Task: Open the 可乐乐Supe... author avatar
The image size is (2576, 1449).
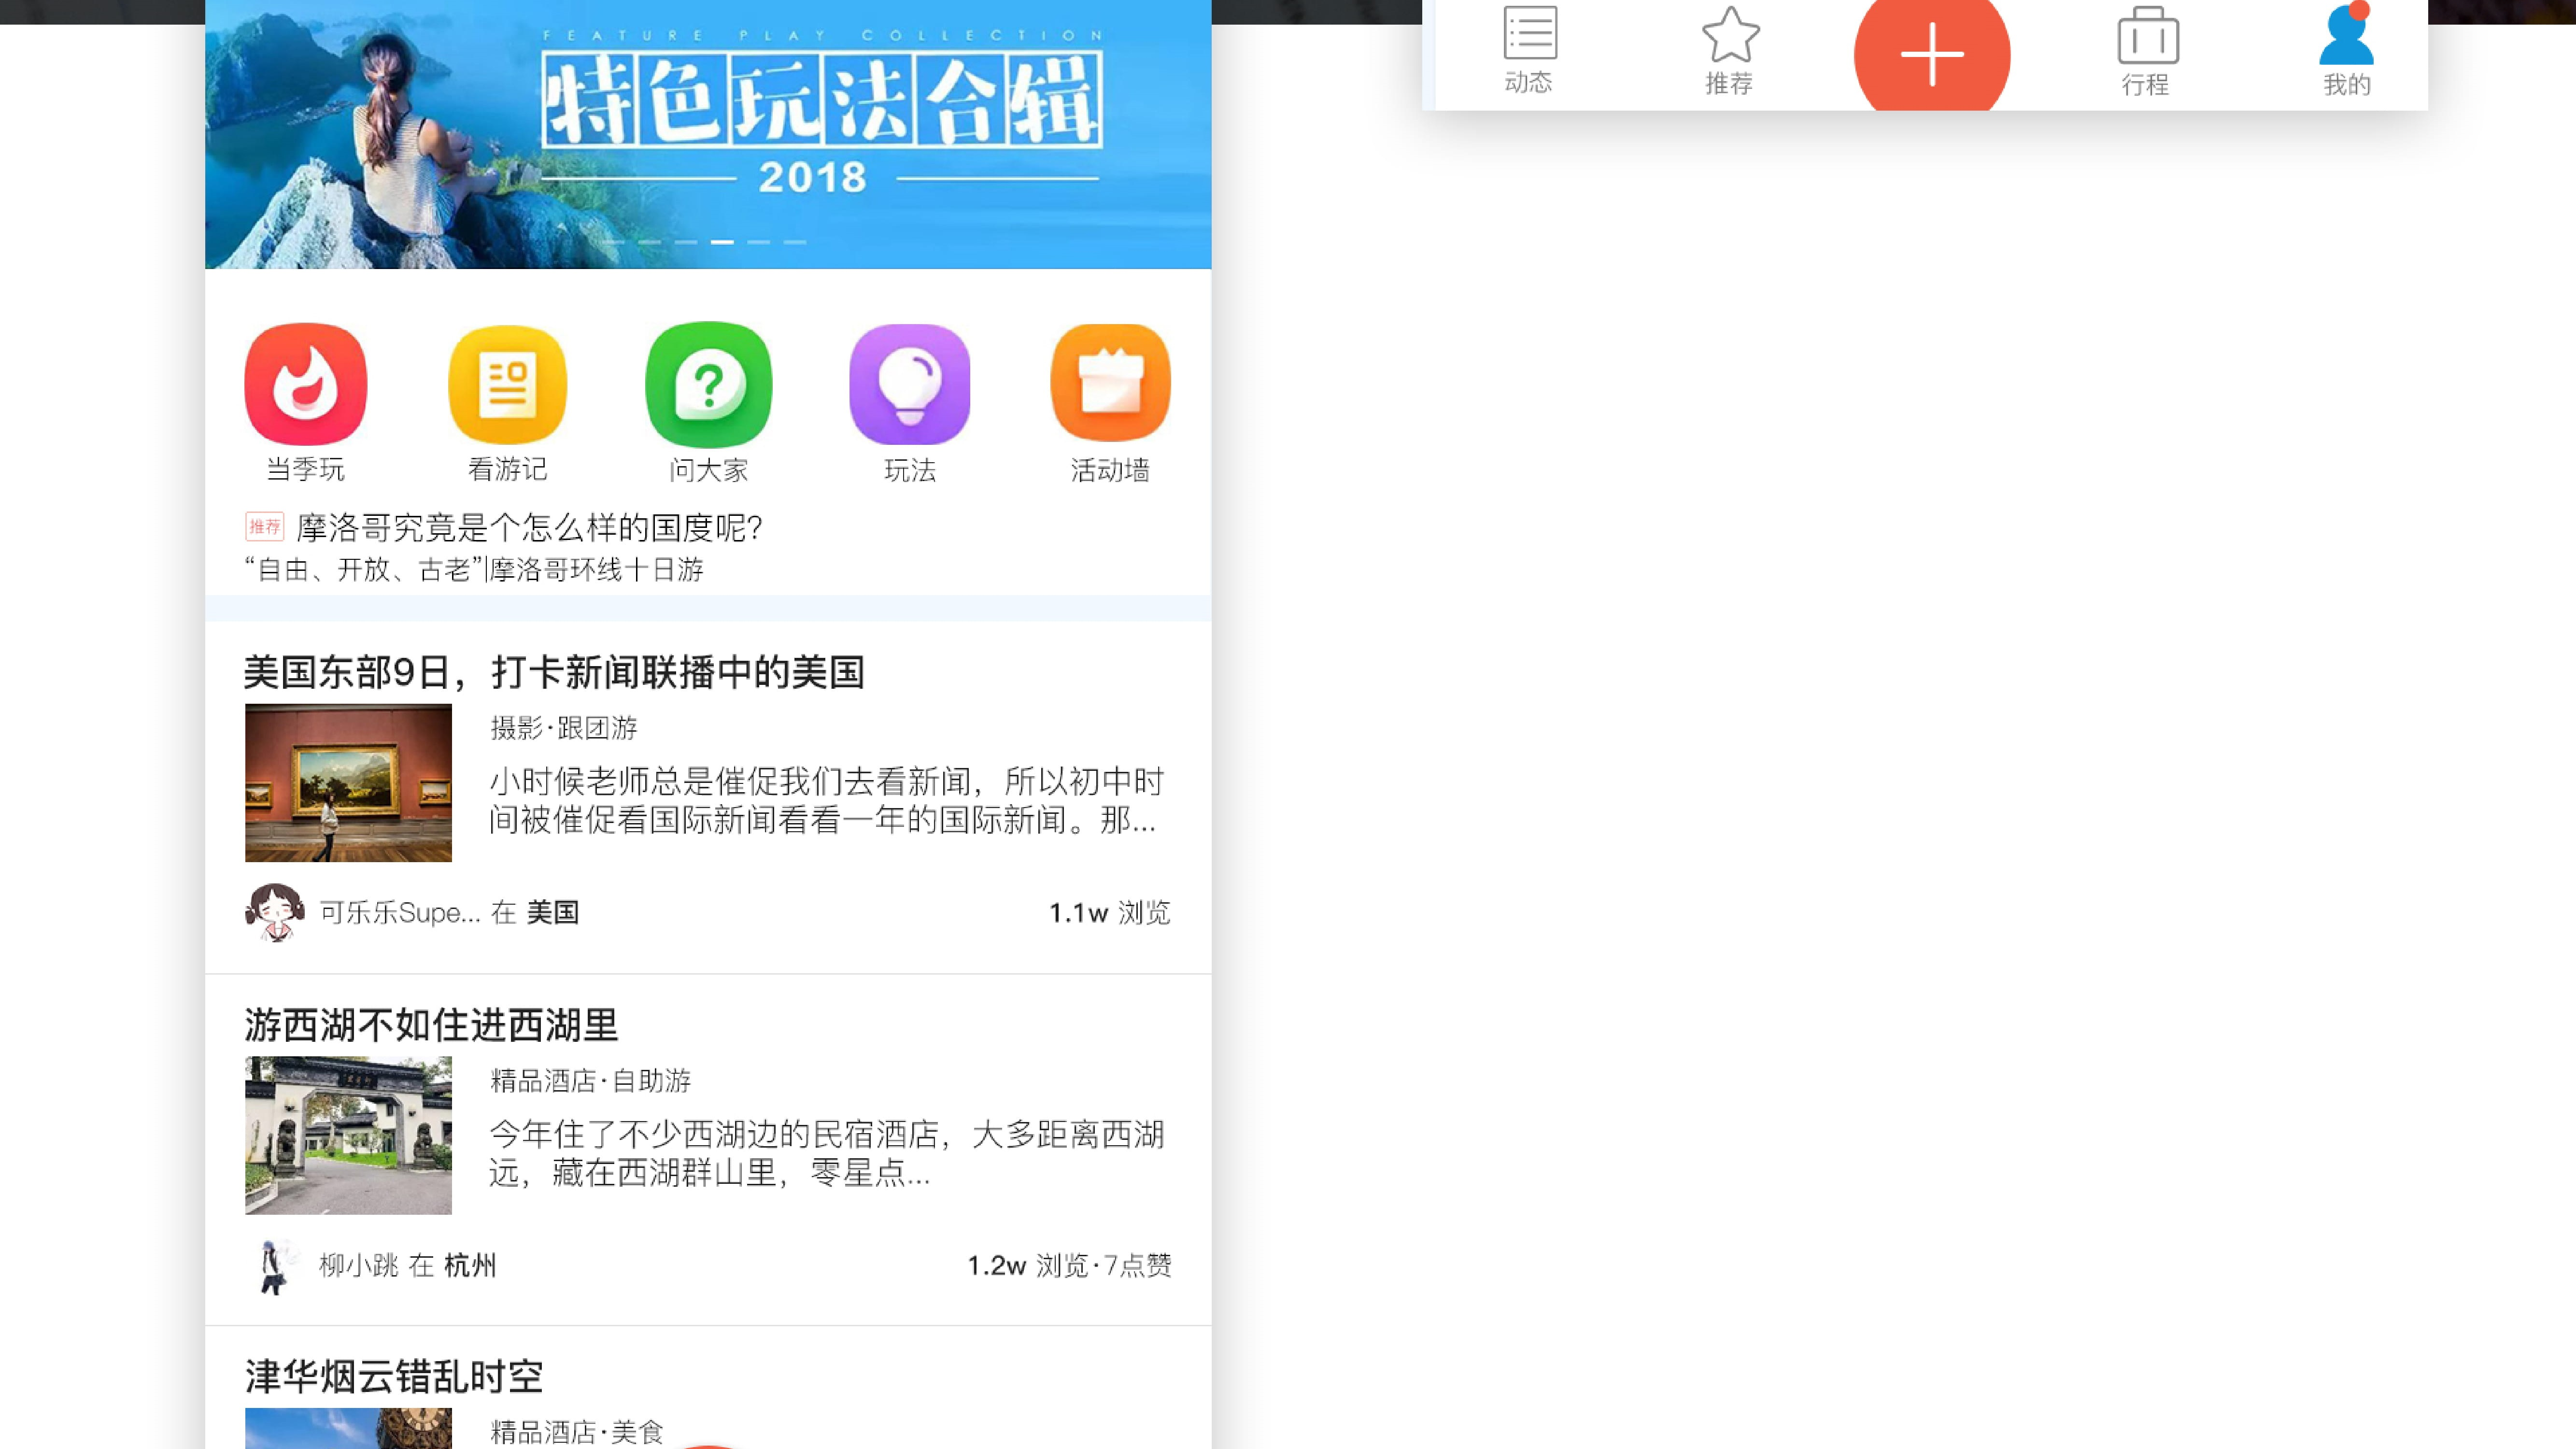Action: 274,912
